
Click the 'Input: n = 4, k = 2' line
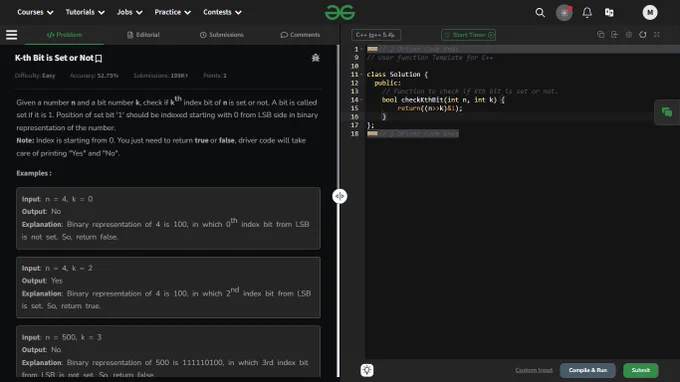click(57, 268)
